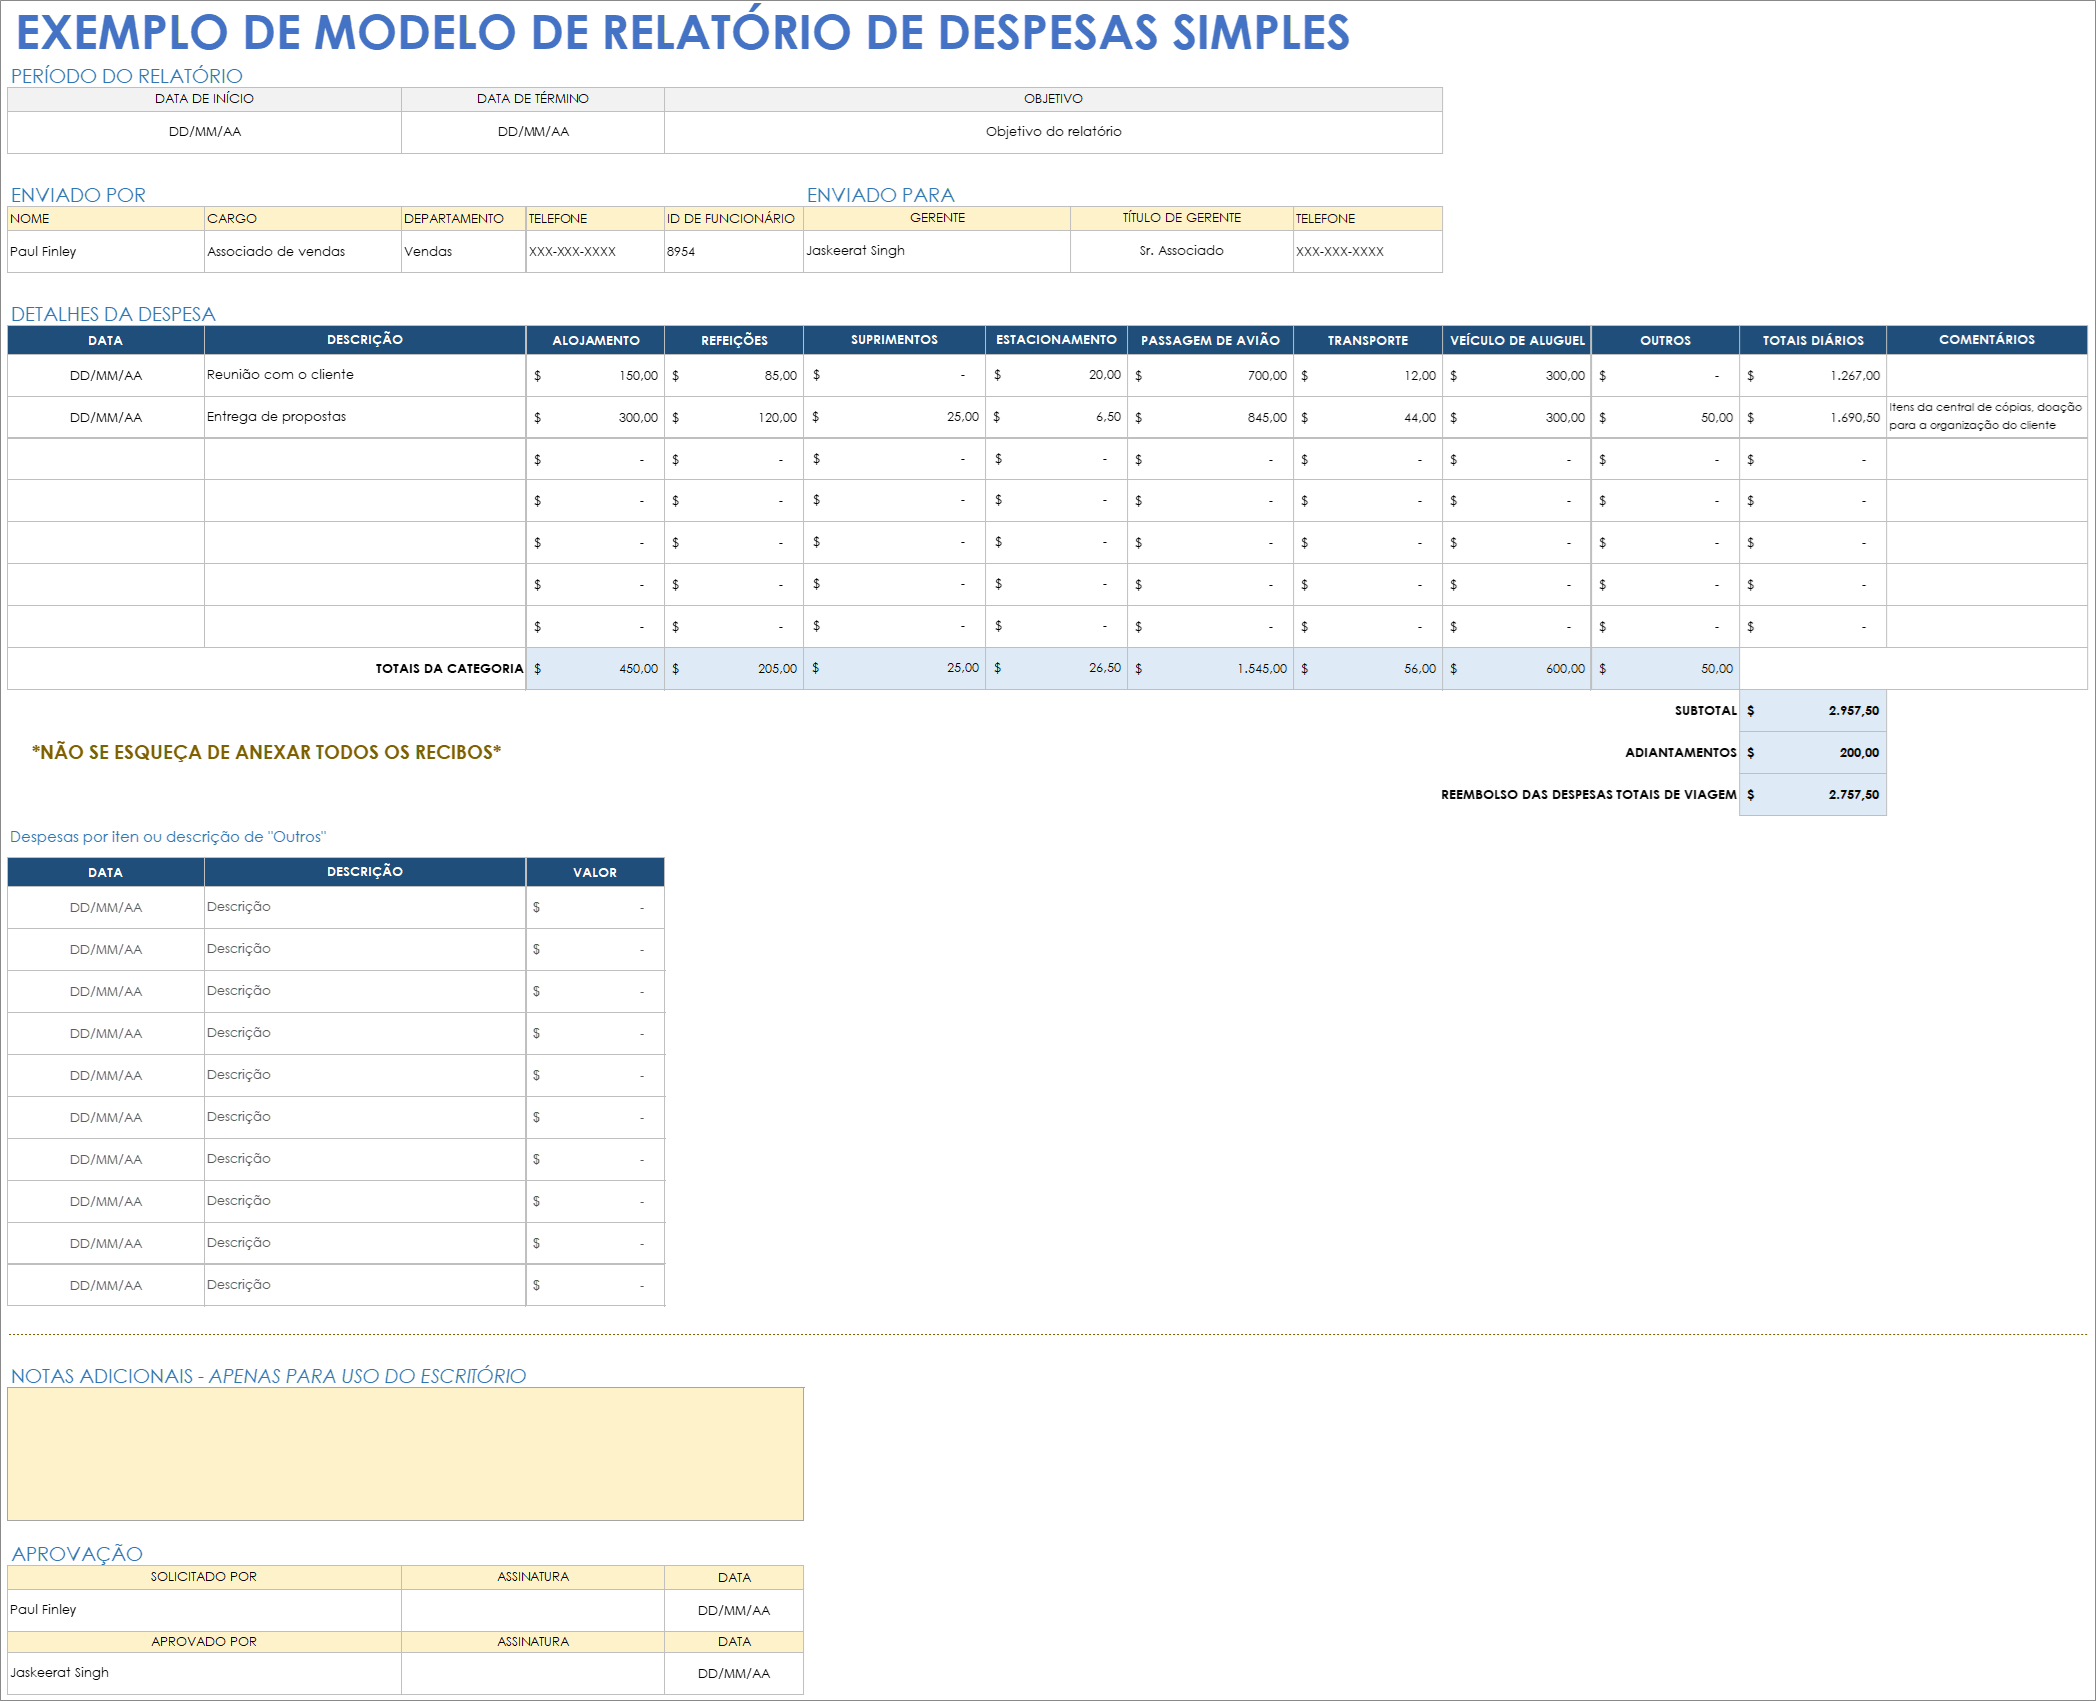Click the TOTAIS DA CATEGORIA label
This screenshot has width=2096, height=1701.
coord(449,669)
